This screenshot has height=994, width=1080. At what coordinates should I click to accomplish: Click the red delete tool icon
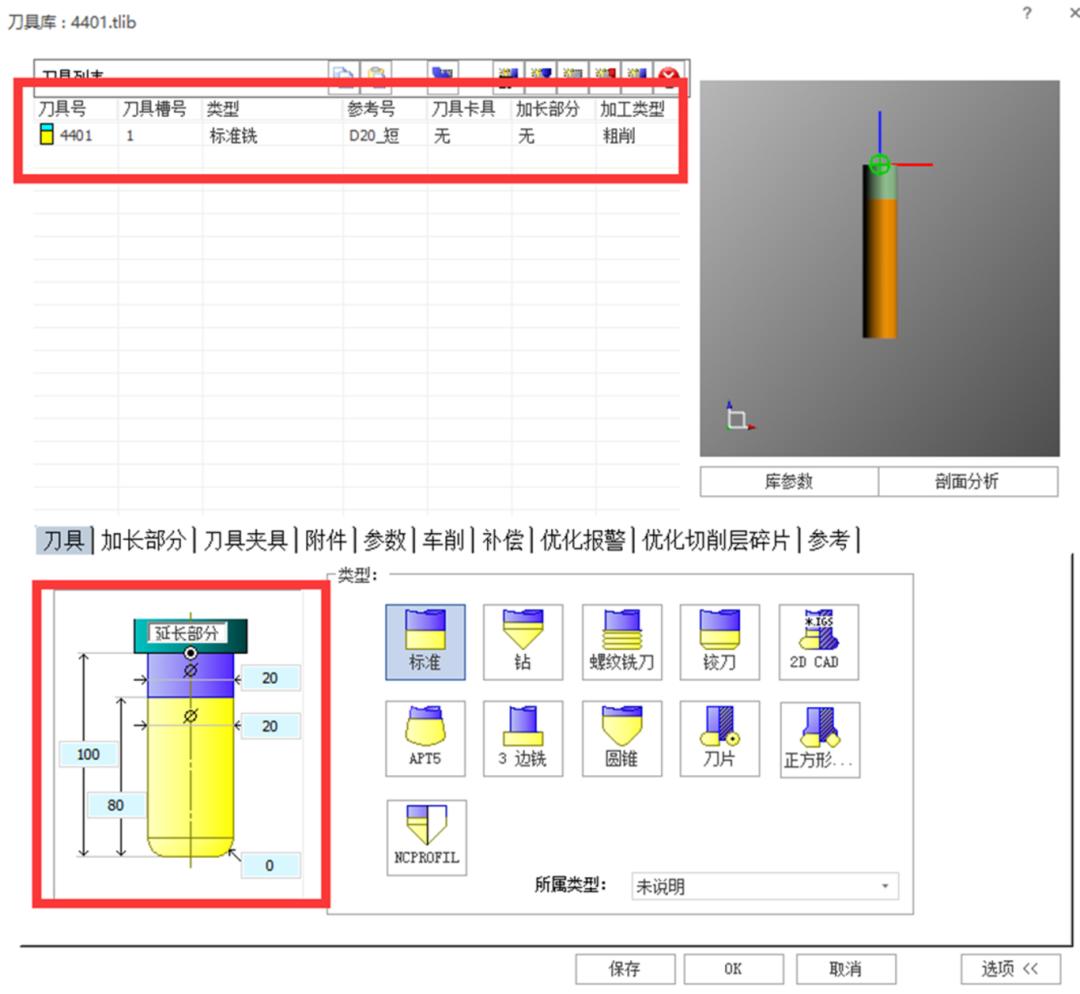point(668,76)
